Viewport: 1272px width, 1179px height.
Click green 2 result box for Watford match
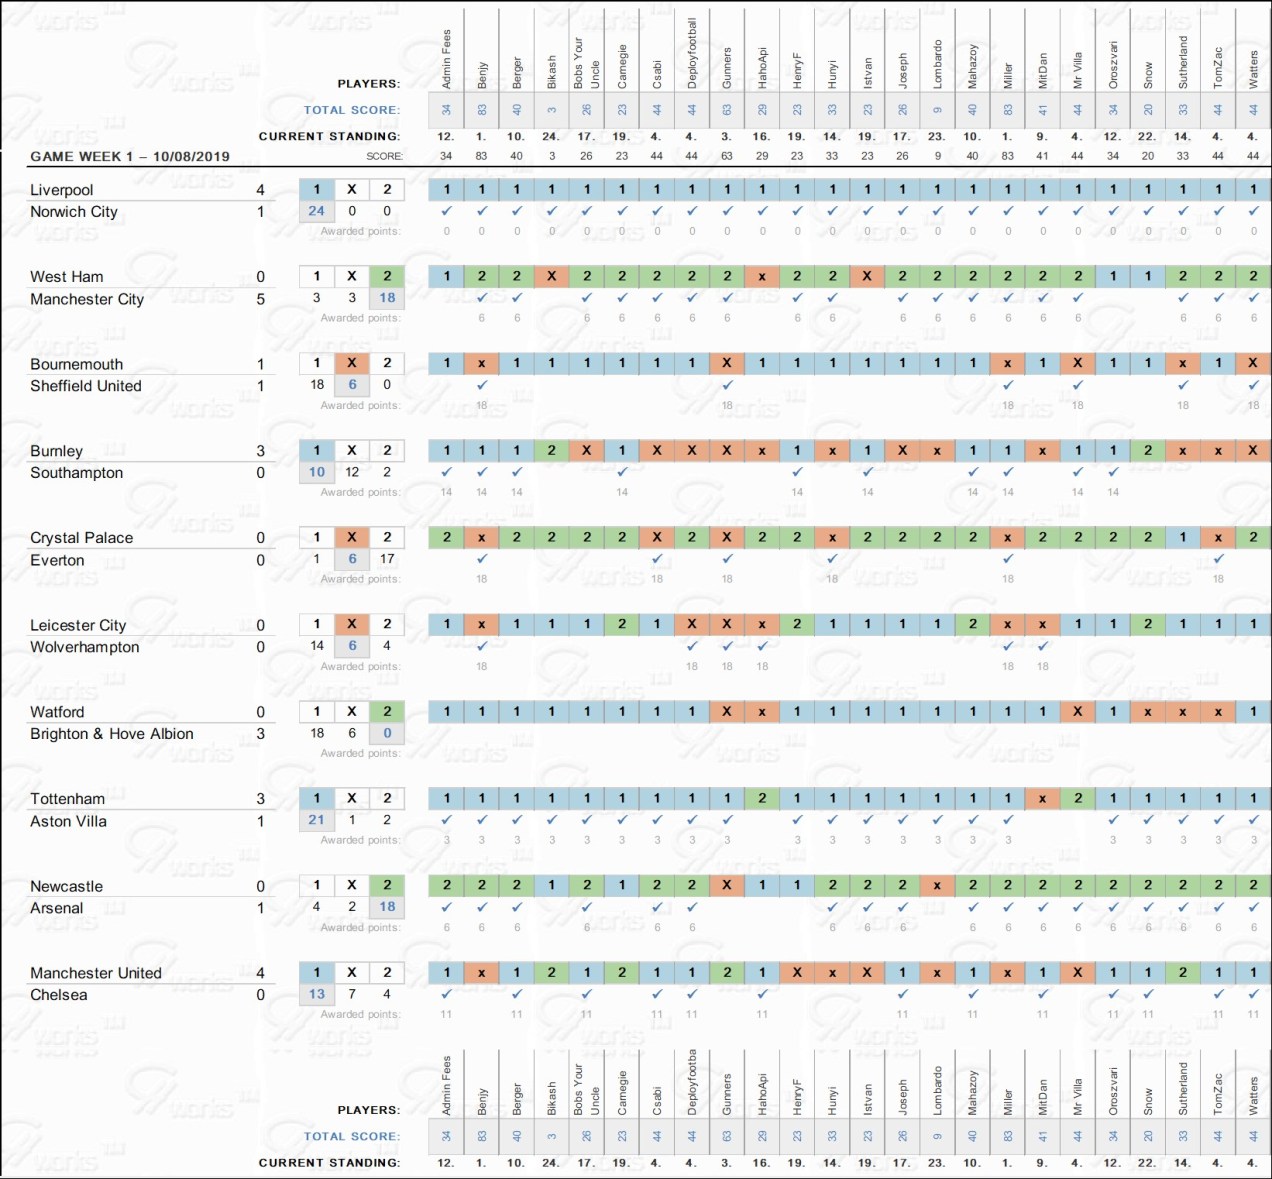(387, 711)
